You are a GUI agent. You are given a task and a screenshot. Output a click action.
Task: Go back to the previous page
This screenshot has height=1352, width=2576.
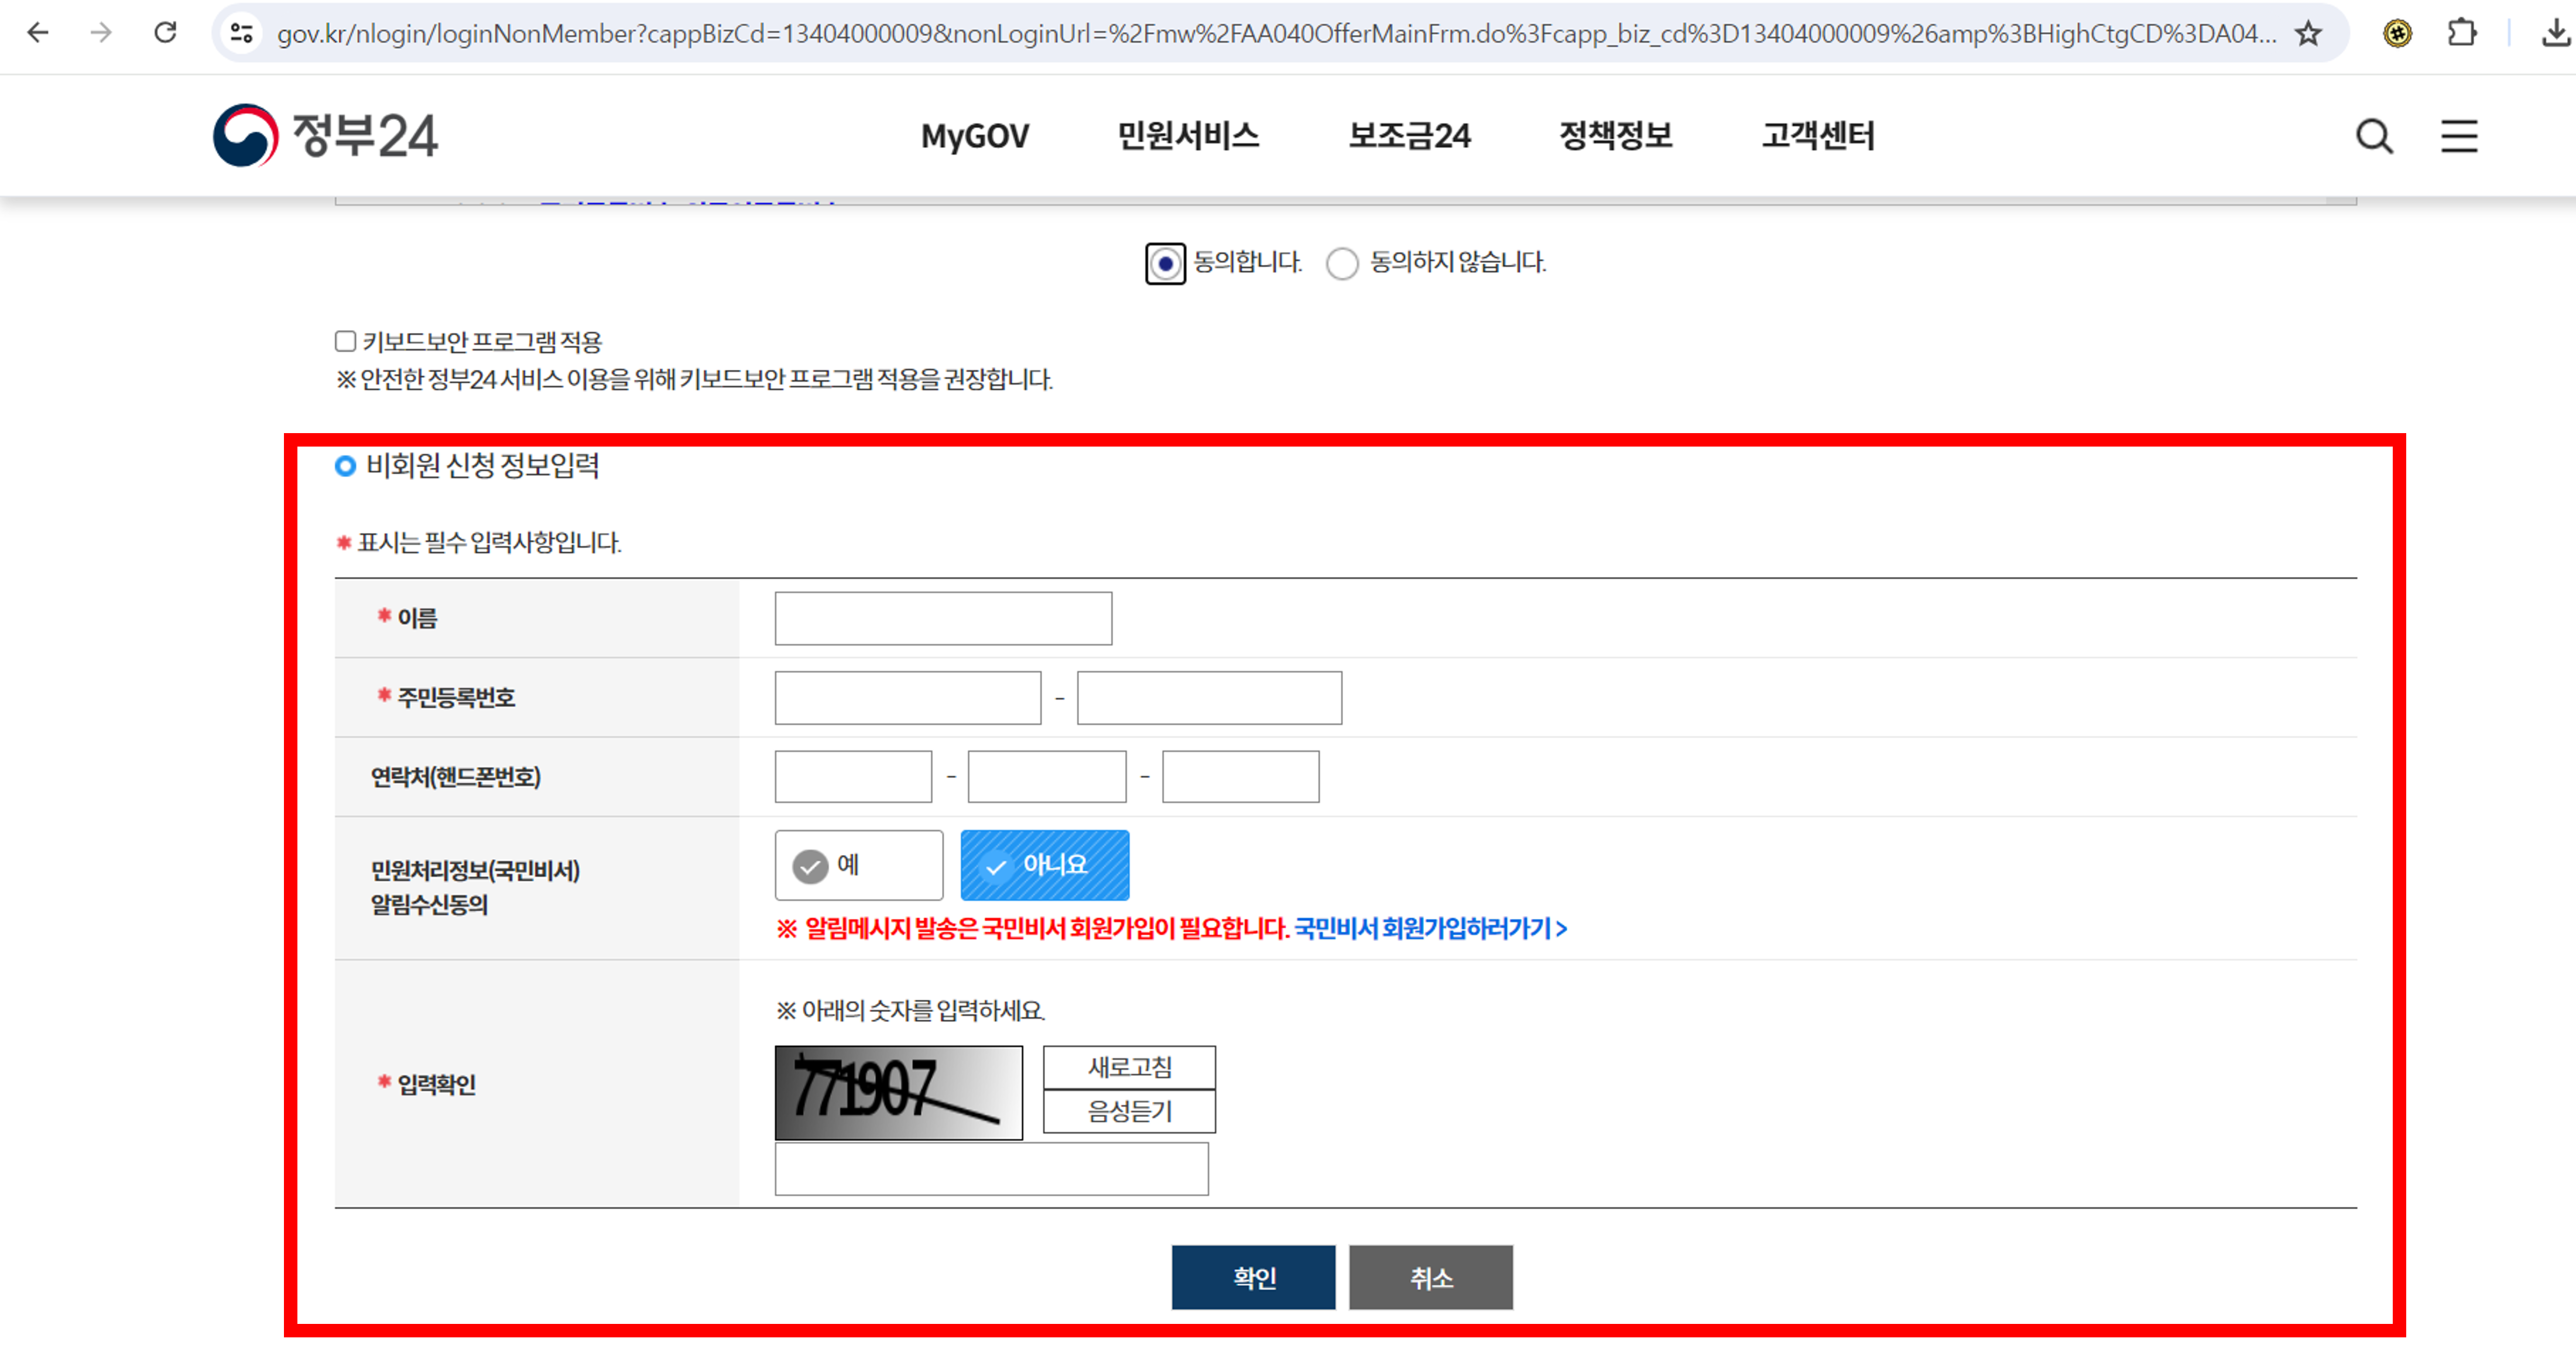pos(37,33)
